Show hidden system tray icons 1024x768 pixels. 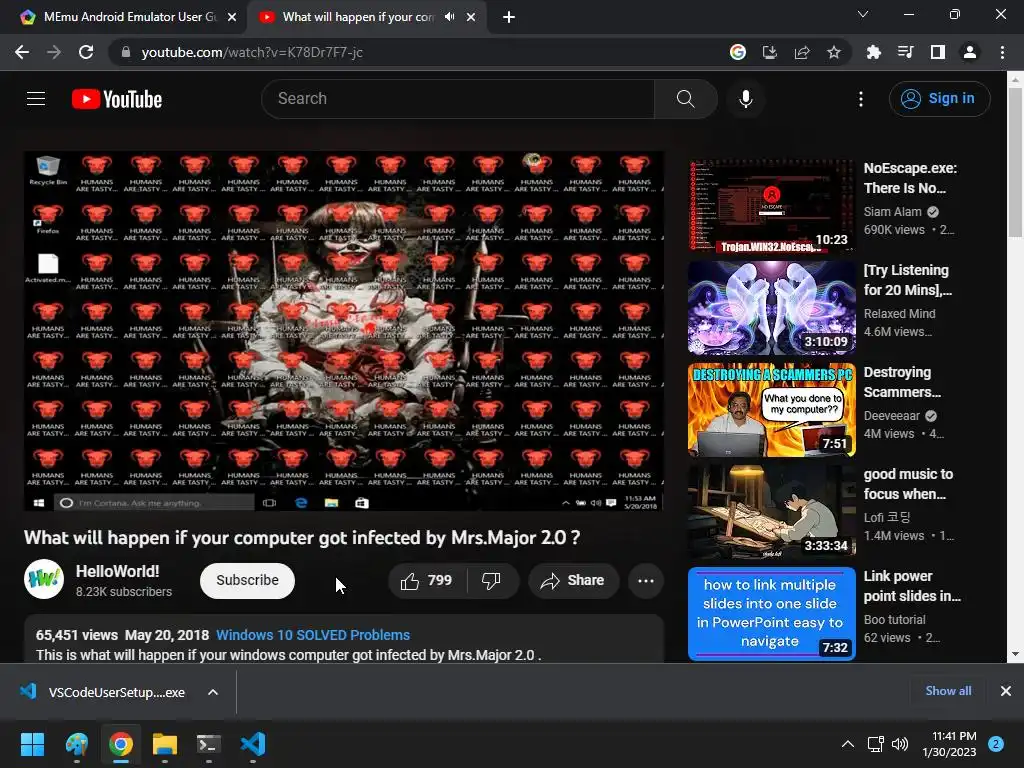pyautogui.click(x=847, y=744)
